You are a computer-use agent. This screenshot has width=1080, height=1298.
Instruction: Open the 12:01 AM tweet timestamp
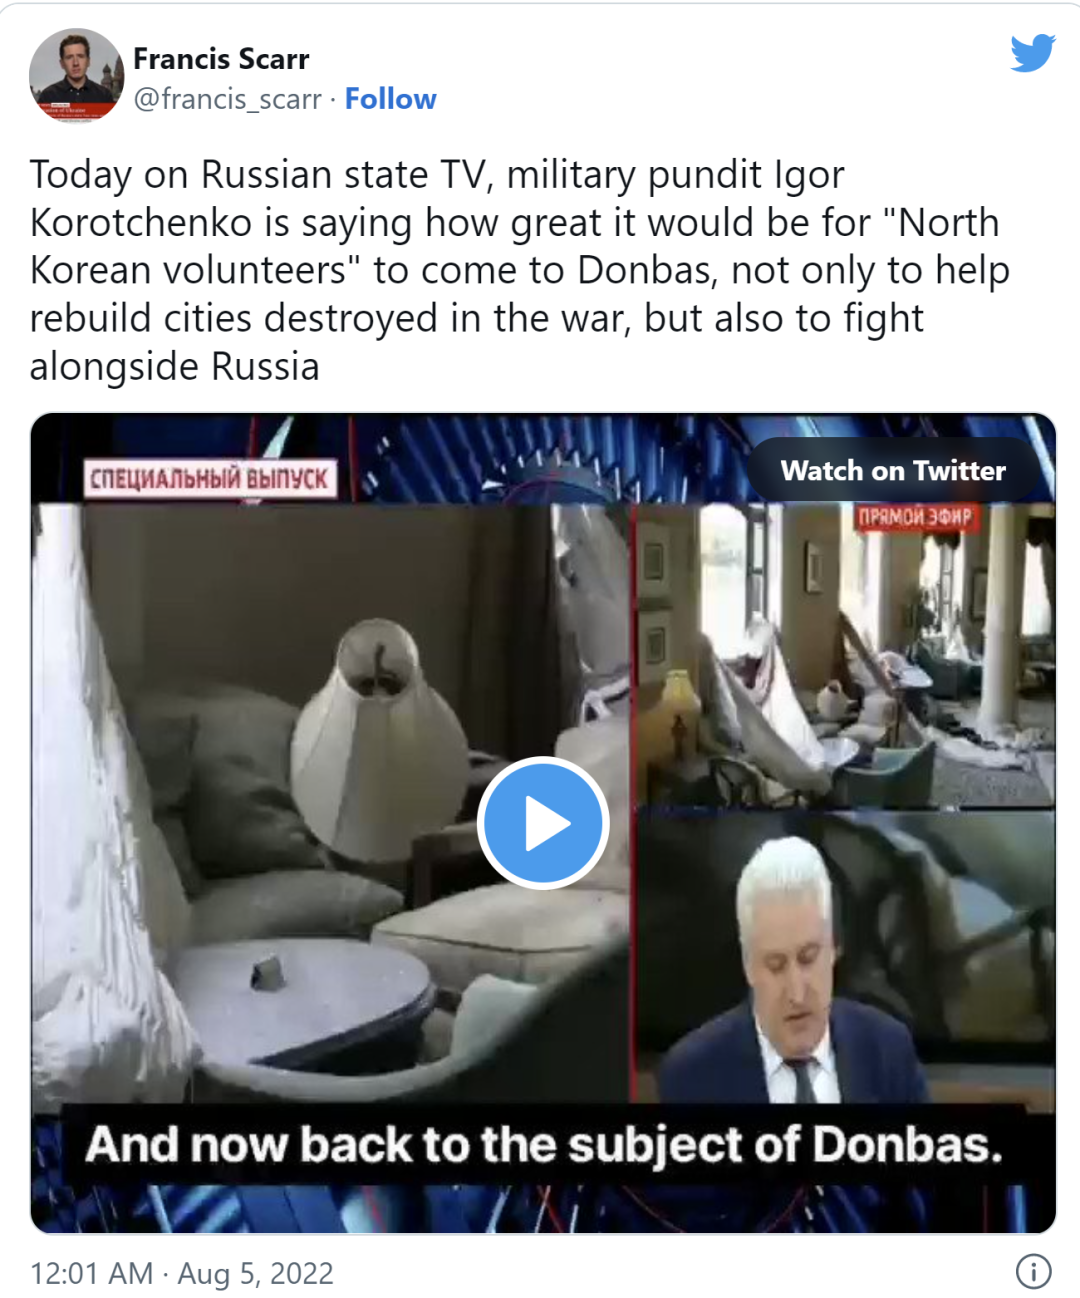click(91, 1273)
